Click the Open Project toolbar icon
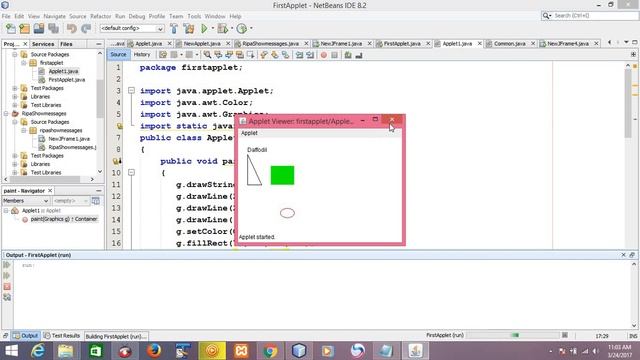The height and width of the screenshot is (360, 640). coord(39,29)
